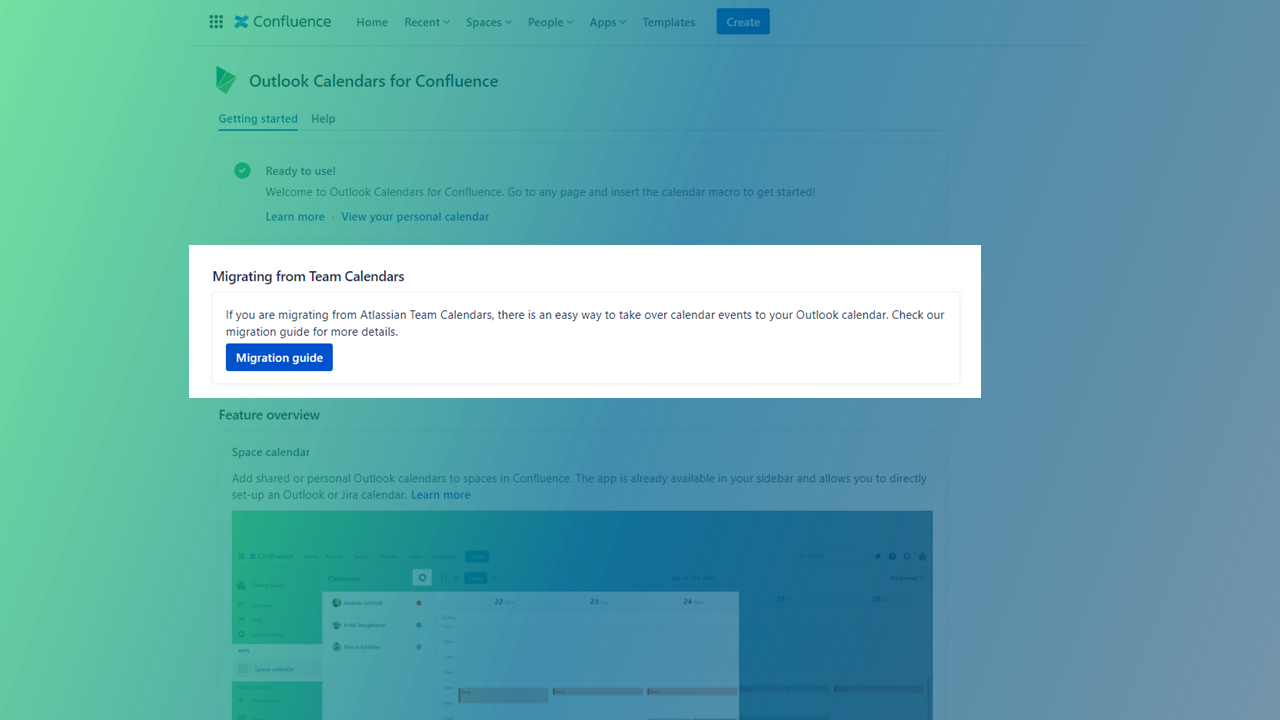Open Learn more link under Ready to use
The width and height of the screenshot is (1280, 720).
295,217
